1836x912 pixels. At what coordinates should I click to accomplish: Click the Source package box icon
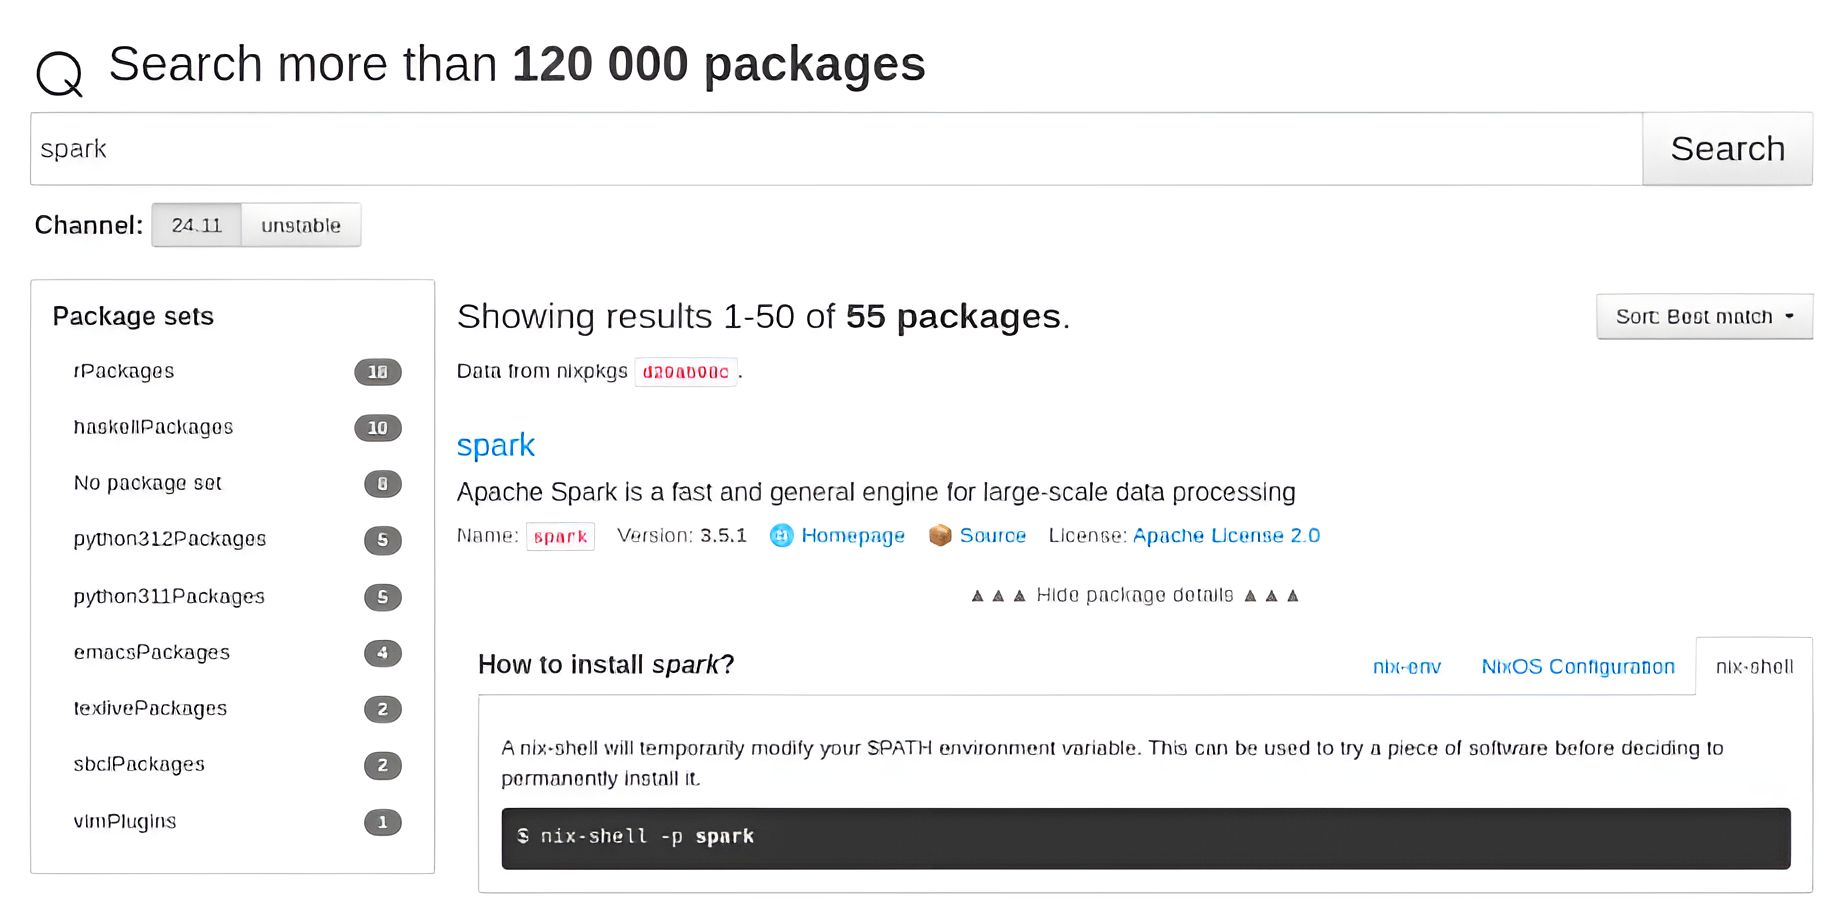[940, 536]
